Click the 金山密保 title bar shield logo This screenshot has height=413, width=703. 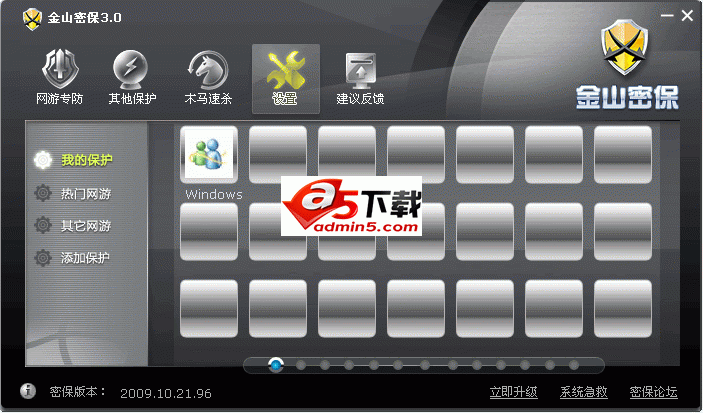coord(32,19)
